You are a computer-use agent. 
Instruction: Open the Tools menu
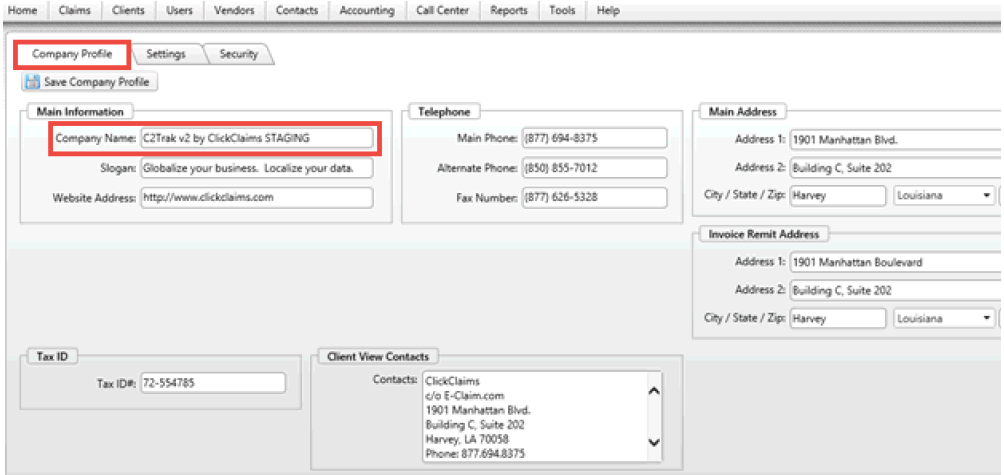(x=562, y=10)
